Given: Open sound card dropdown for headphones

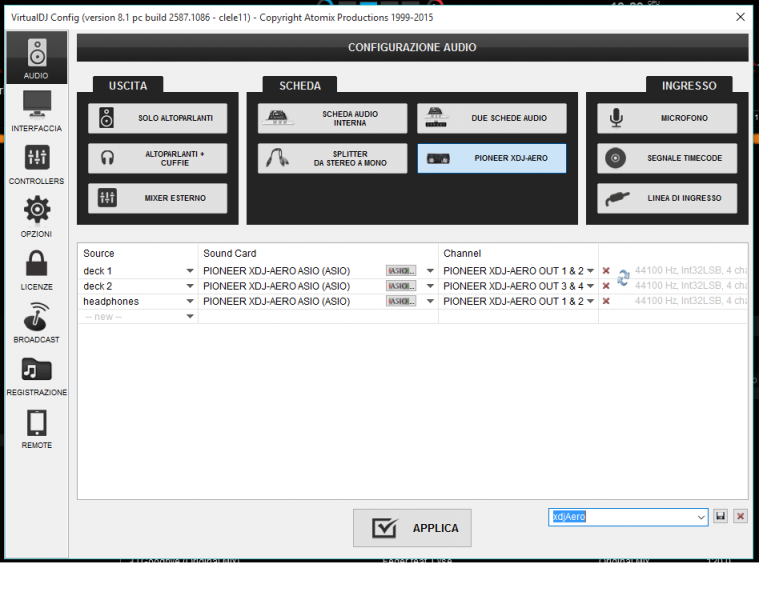Looking at the screenshot, I should 430,301.
